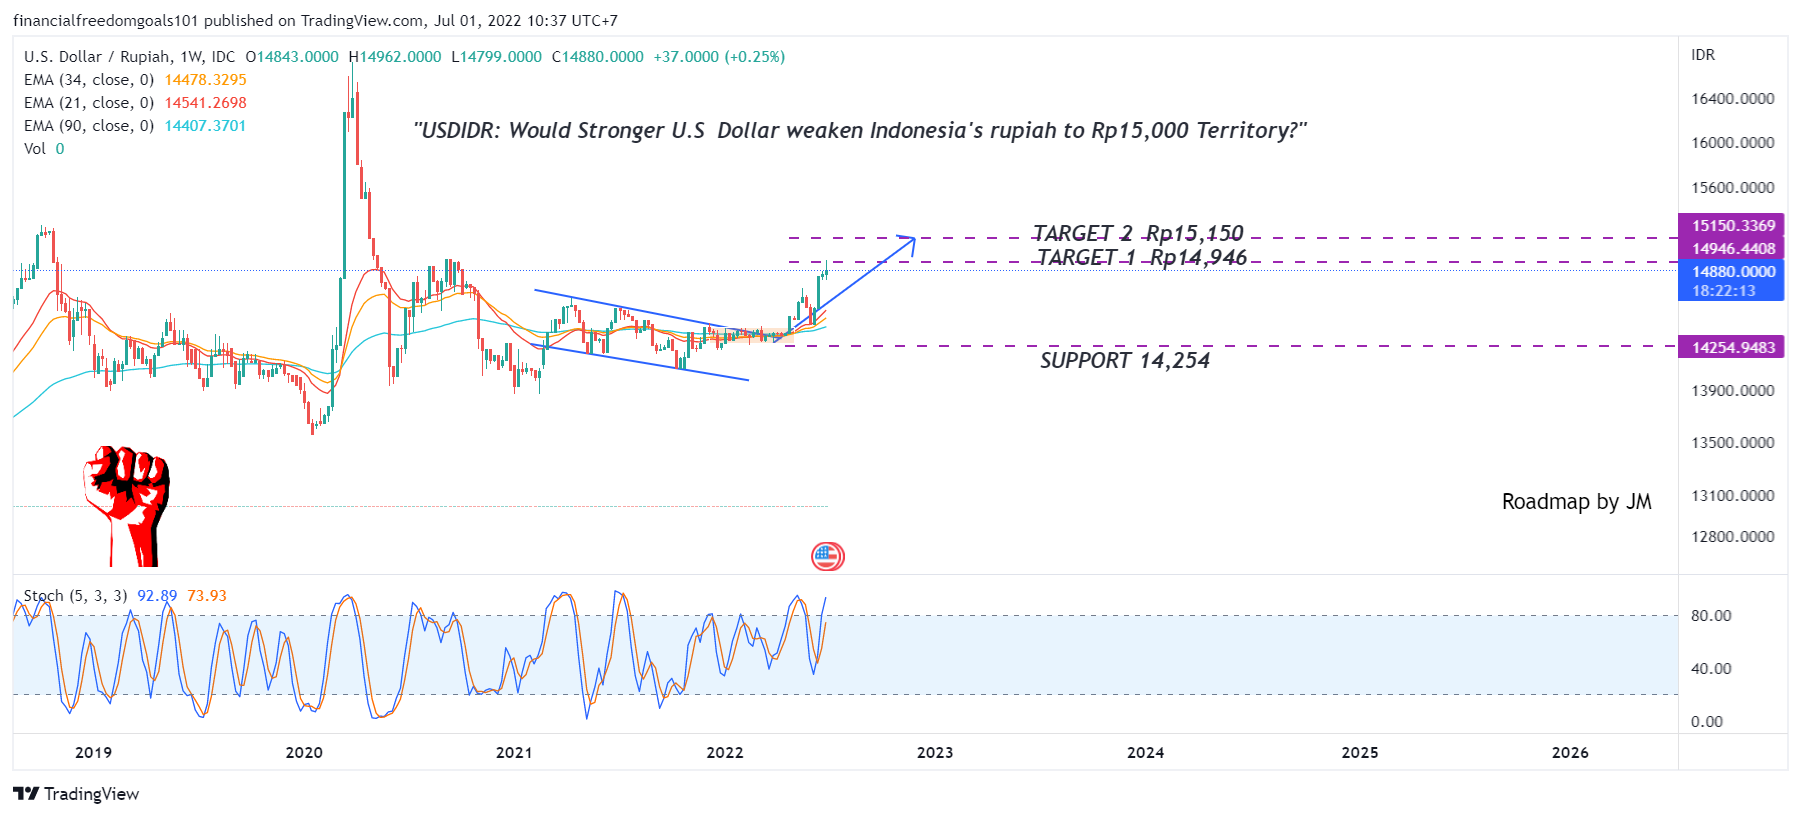Click the red fist image on chart
The height and width of the screenshot is (817, 1801).
[x=127, y=505]
